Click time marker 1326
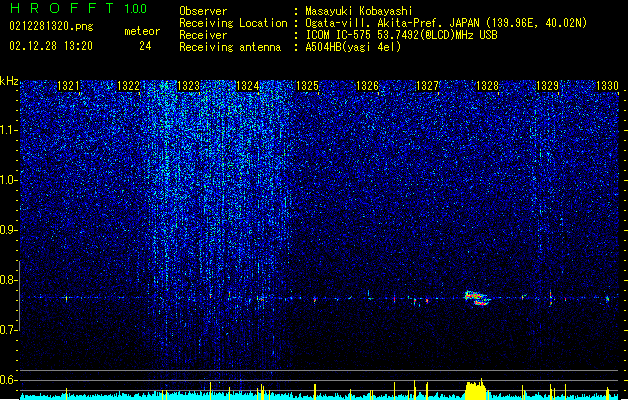This screenshot has width=629, height=400. pos(367,86)
